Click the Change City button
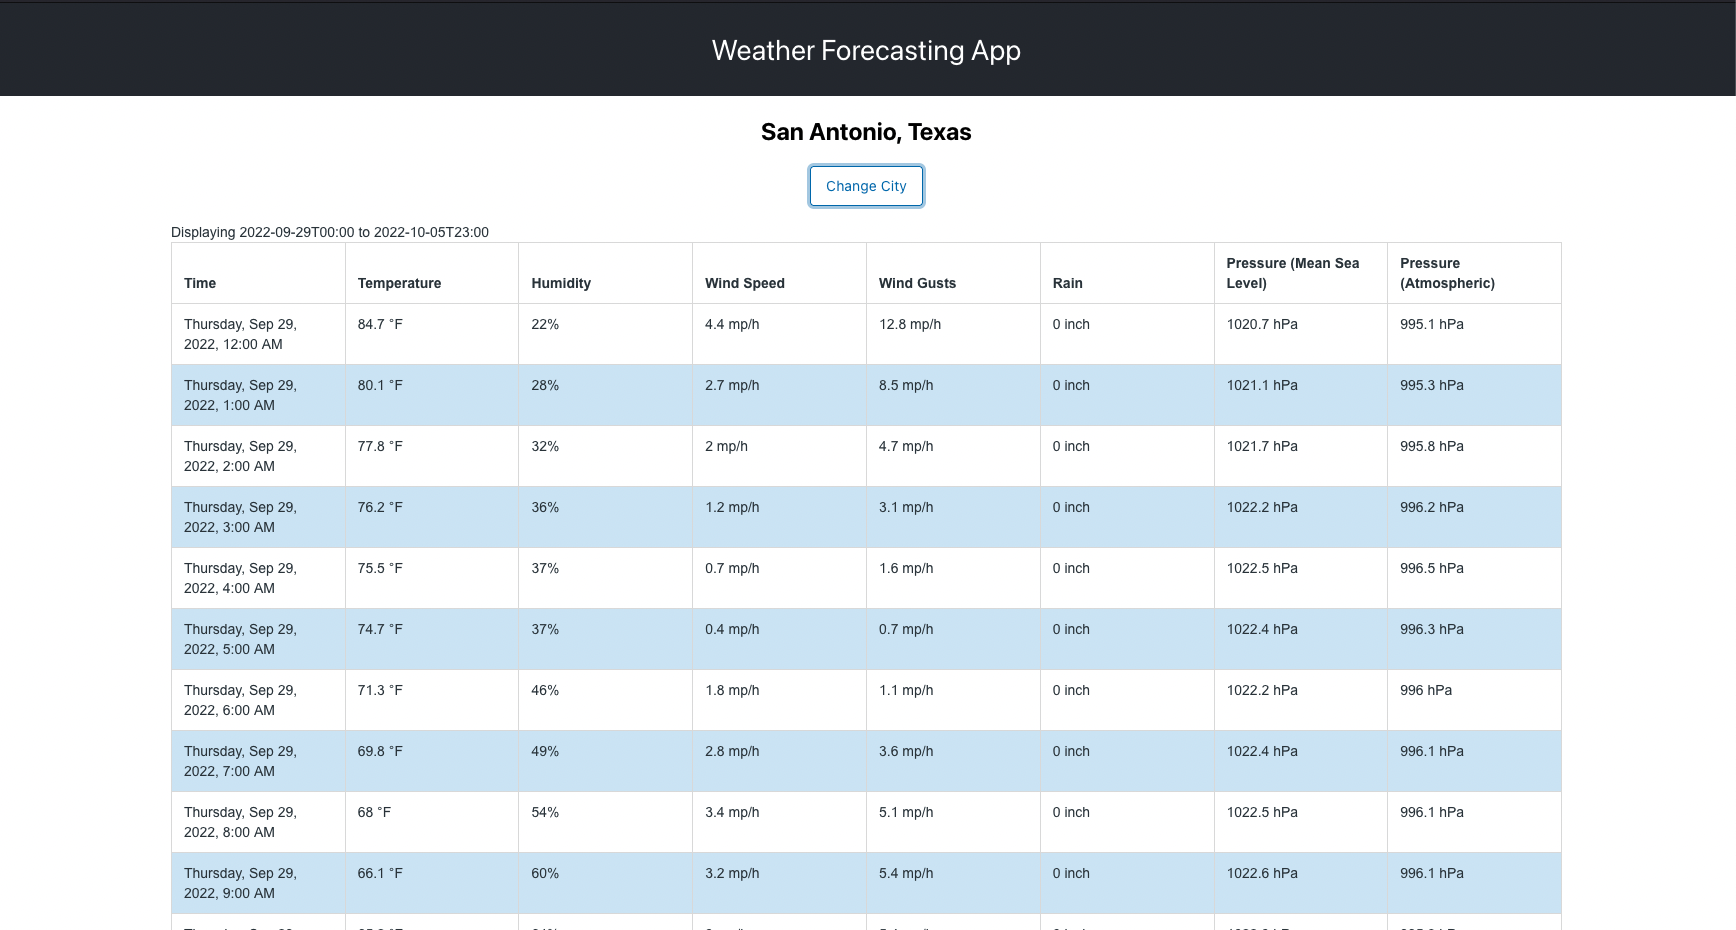1736x930 pixels. [x=866, y=186]
